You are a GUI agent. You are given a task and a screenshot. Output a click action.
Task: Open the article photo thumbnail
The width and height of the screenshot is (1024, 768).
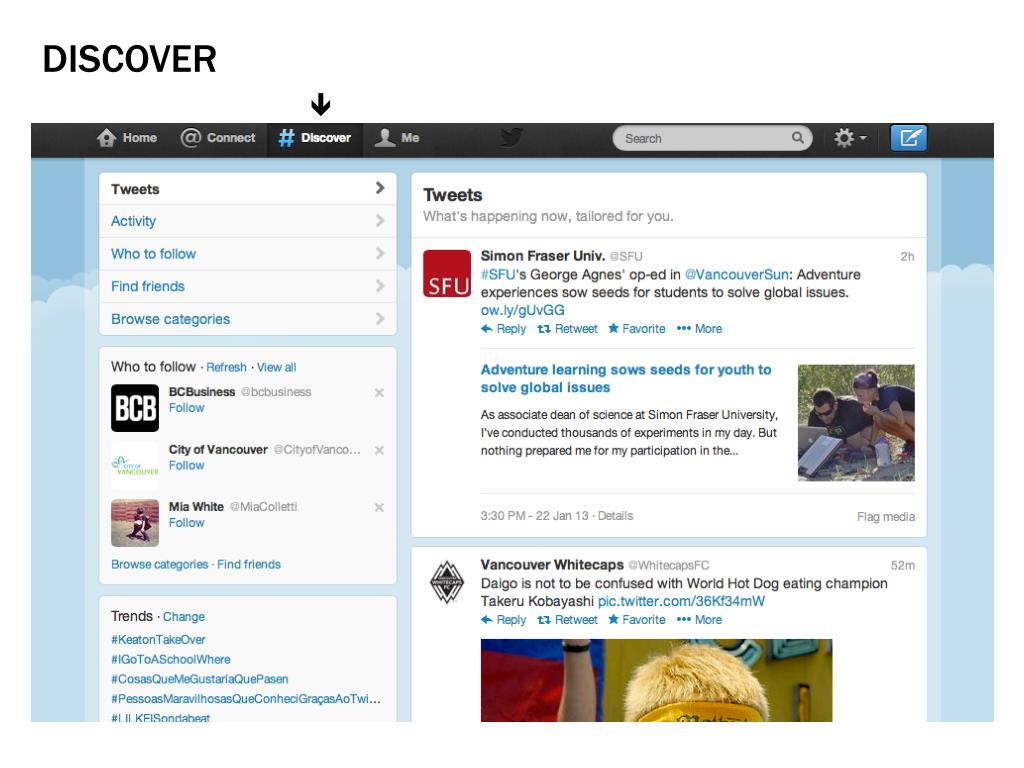pos(856,423)
